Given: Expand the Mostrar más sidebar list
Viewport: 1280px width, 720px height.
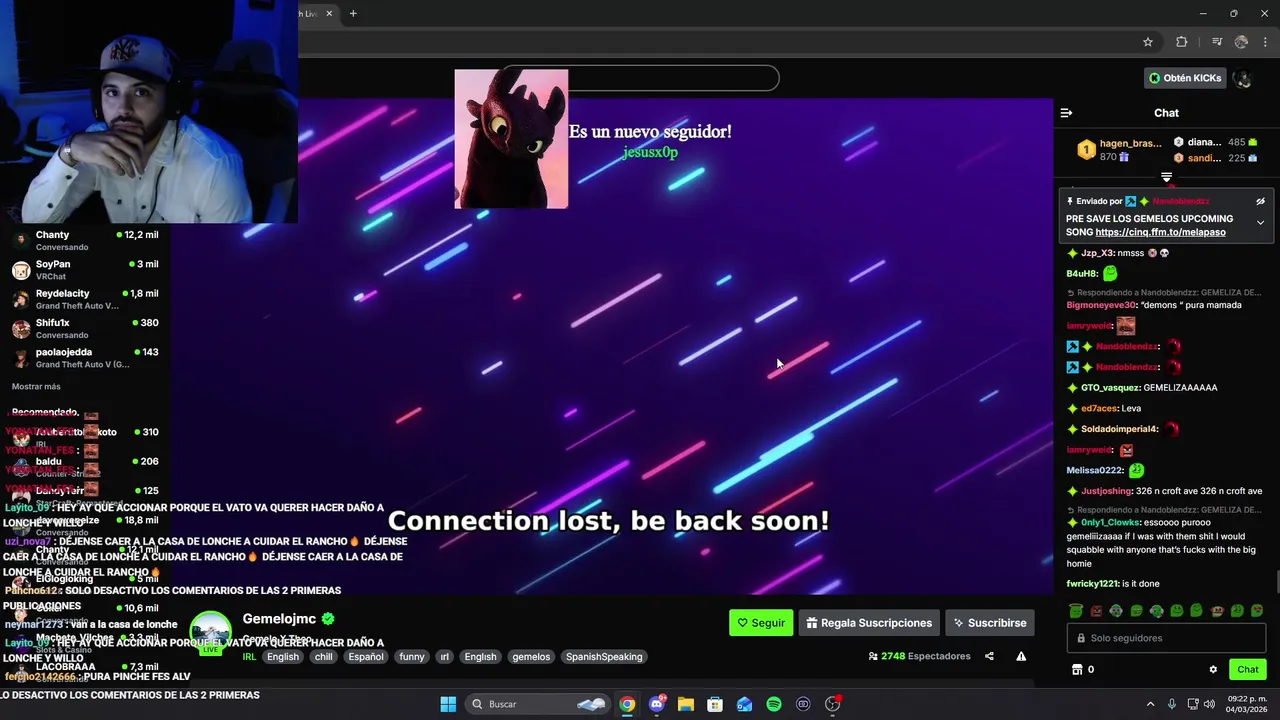Looking at the screenshot, I should tap(36, 386).
